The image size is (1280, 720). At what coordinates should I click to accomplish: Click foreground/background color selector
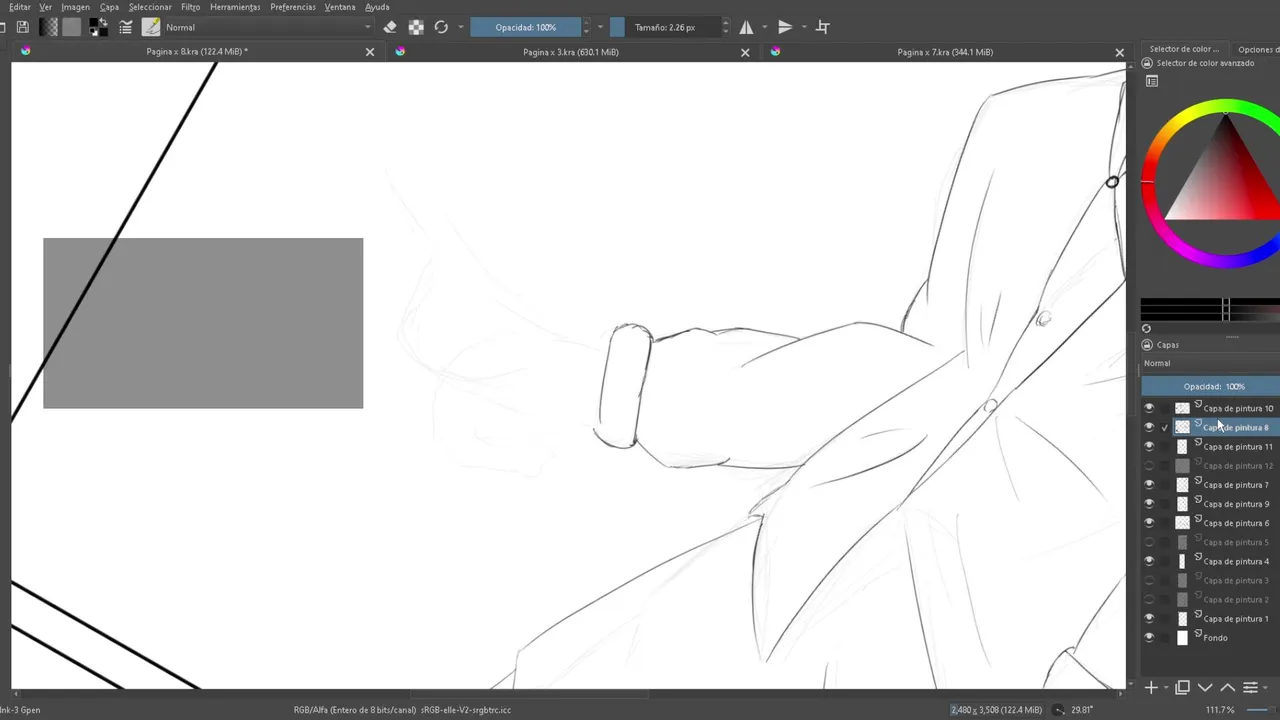[x=98, y=27]
